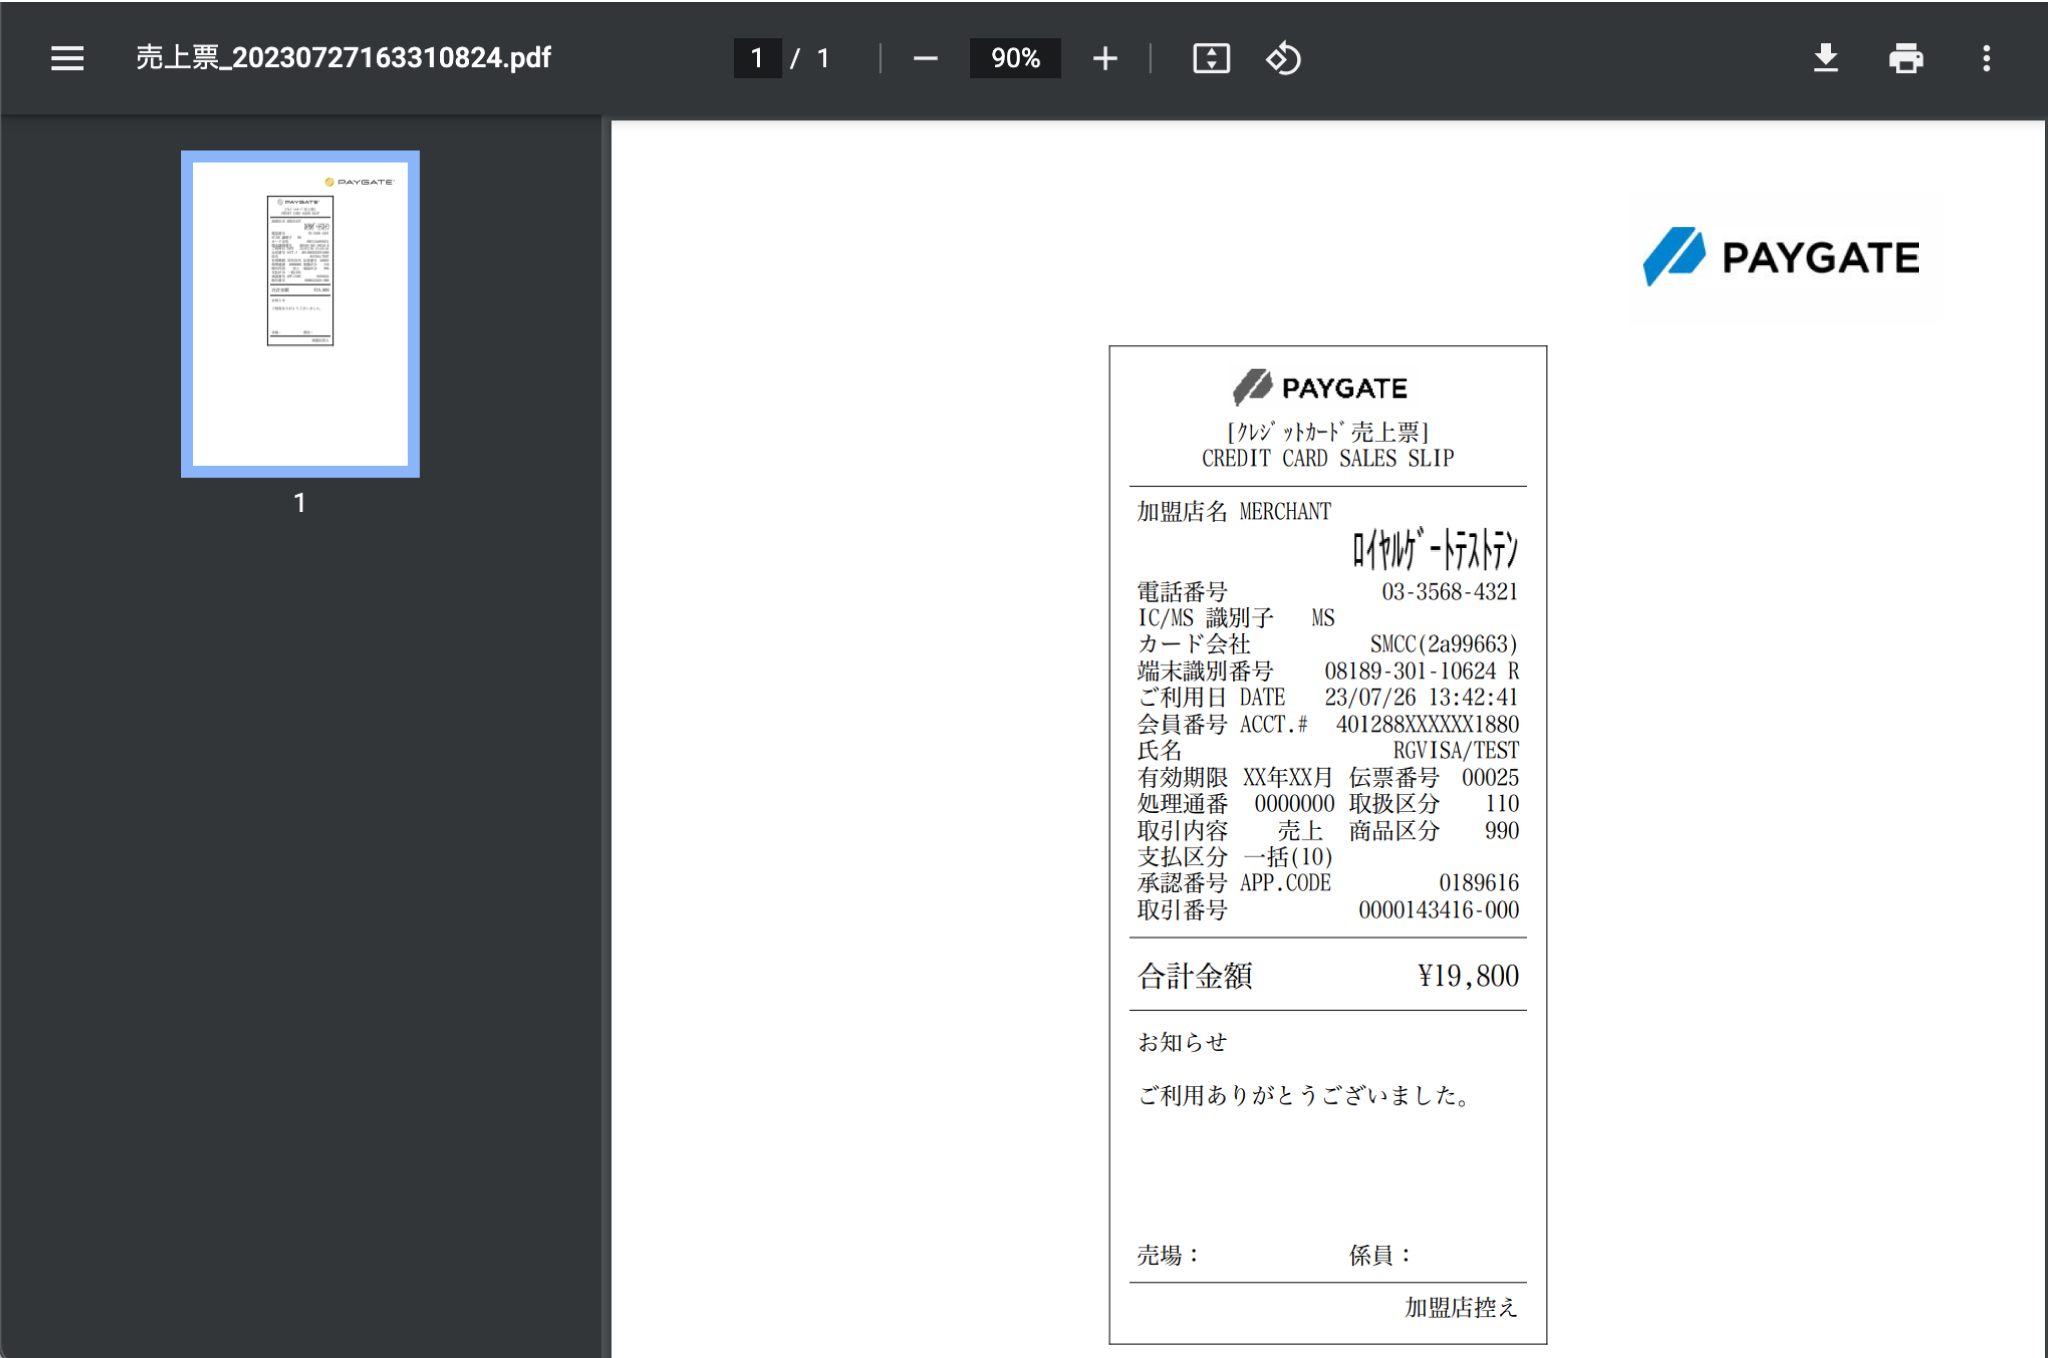Print the sales slip PDF
The height and width of the screenshot is (1358, 2048).
(x=1906, y=58)
